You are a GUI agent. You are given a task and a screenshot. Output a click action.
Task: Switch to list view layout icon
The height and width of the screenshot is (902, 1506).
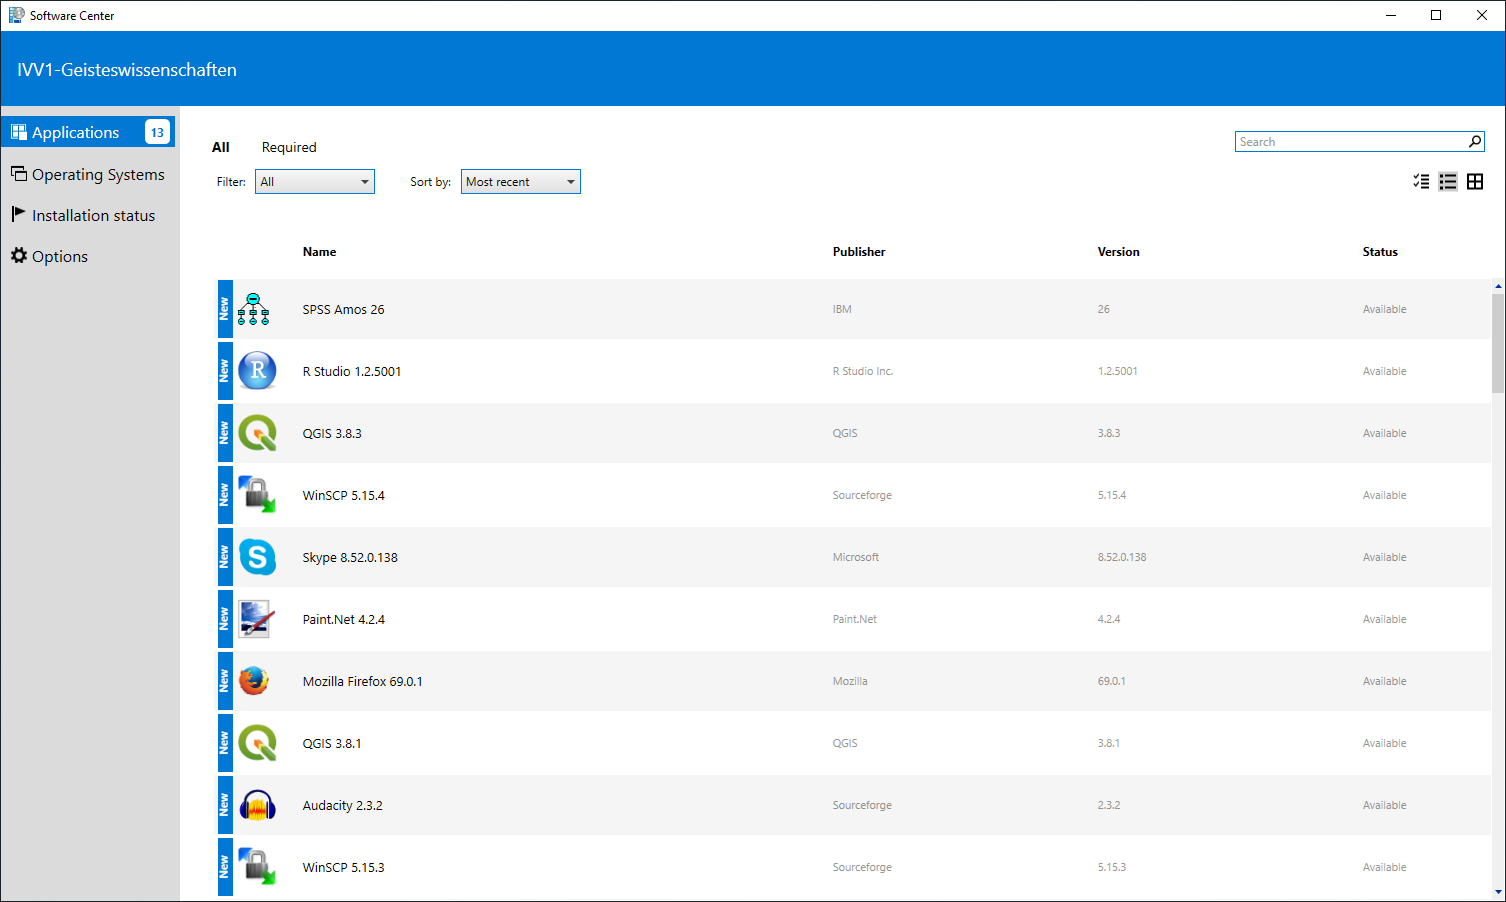(1448, 181)
